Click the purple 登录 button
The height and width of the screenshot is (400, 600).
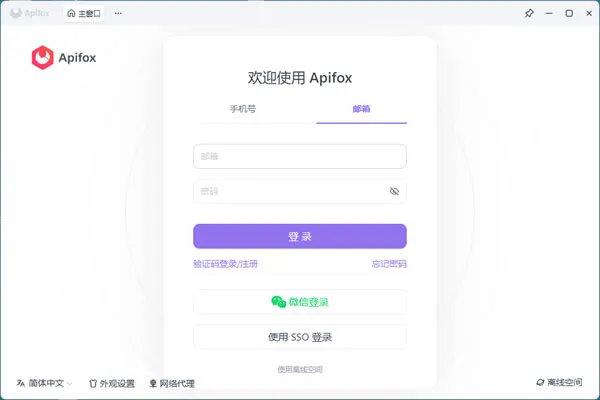click(300, 236)
